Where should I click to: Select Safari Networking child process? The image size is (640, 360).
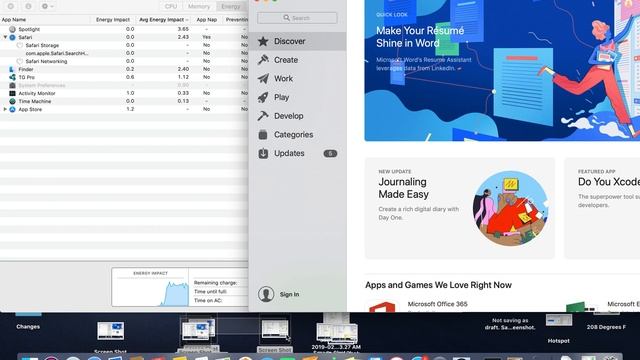point(46,61)
